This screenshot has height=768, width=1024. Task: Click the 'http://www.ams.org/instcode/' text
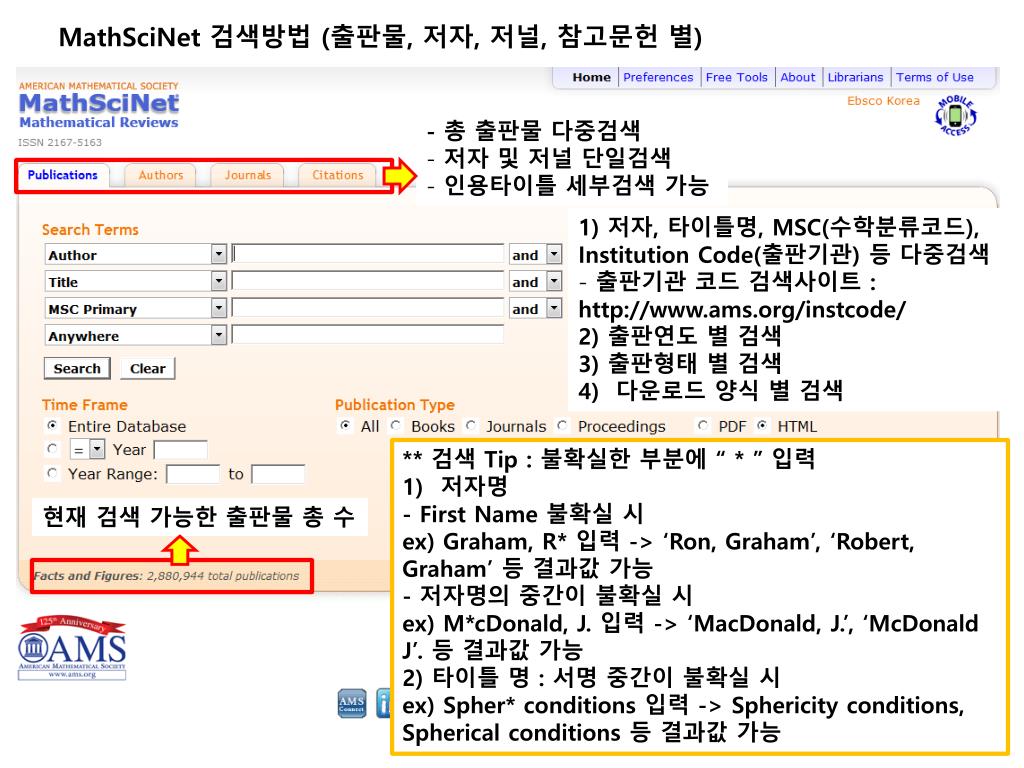coord(742,310)
